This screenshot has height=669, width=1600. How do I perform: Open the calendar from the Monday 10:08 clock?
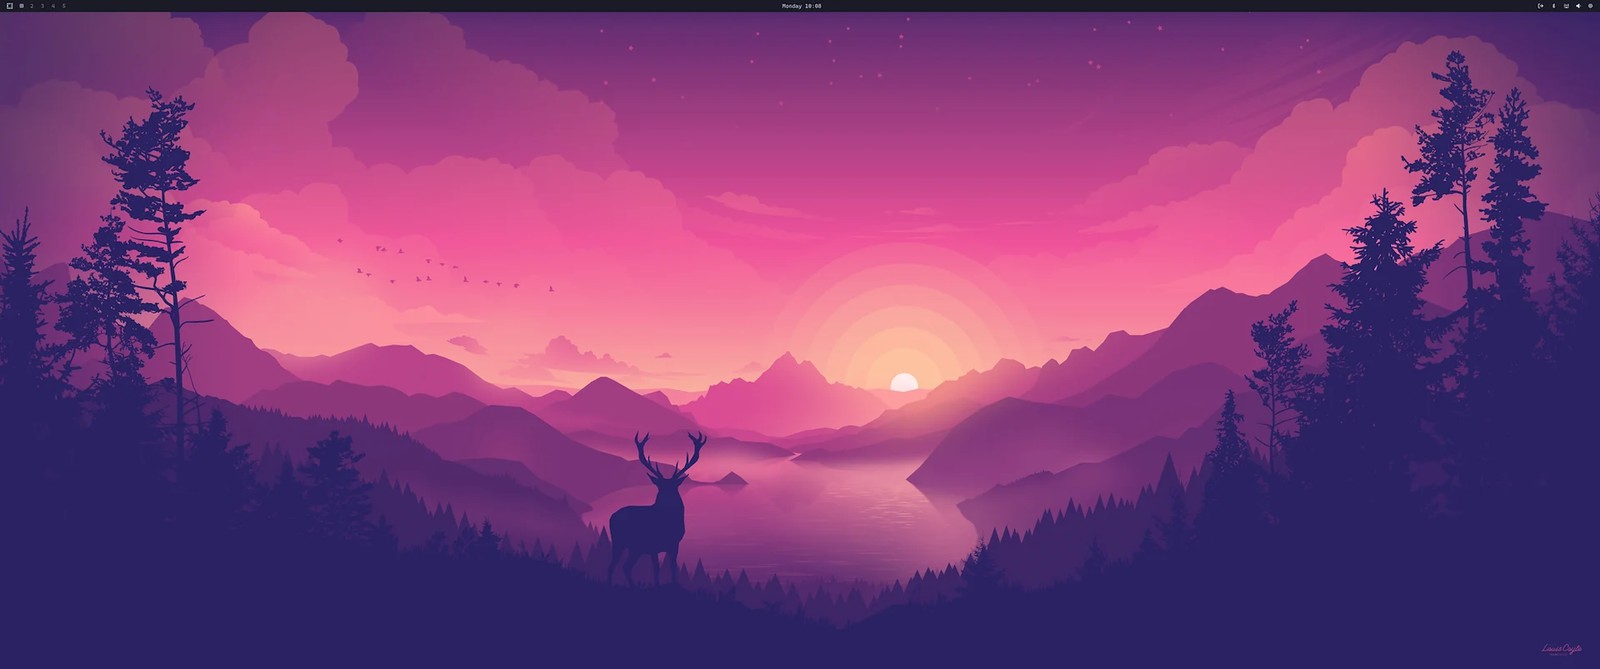tap(801, 6)
